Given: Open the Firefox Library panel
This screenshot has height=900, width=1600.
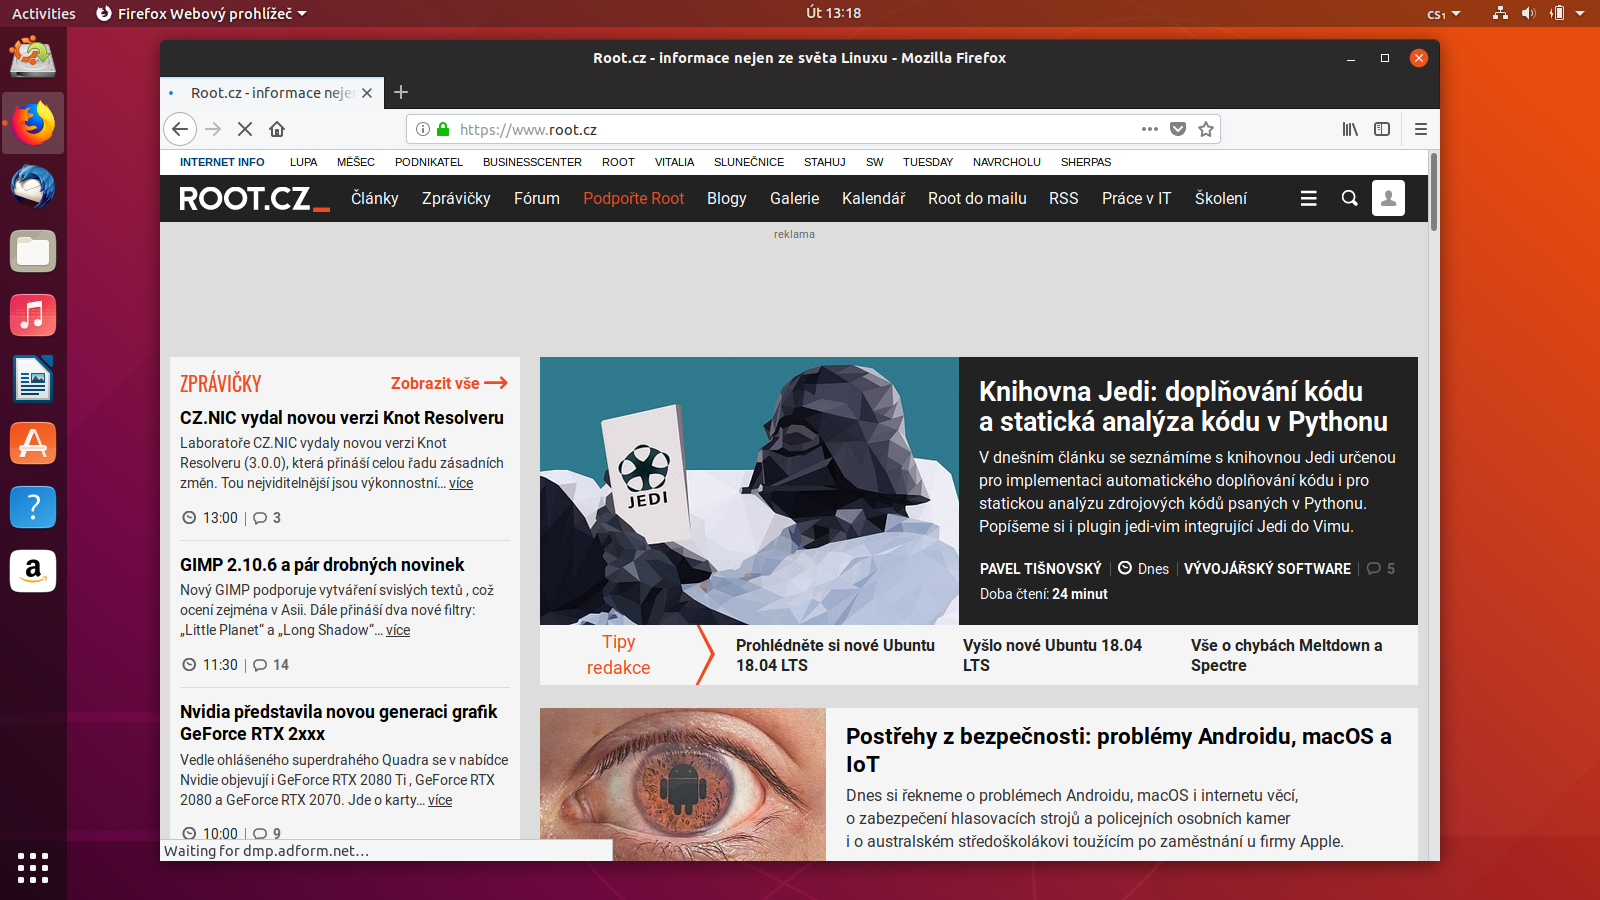Looking at the screenshot, I should 1349,129.
